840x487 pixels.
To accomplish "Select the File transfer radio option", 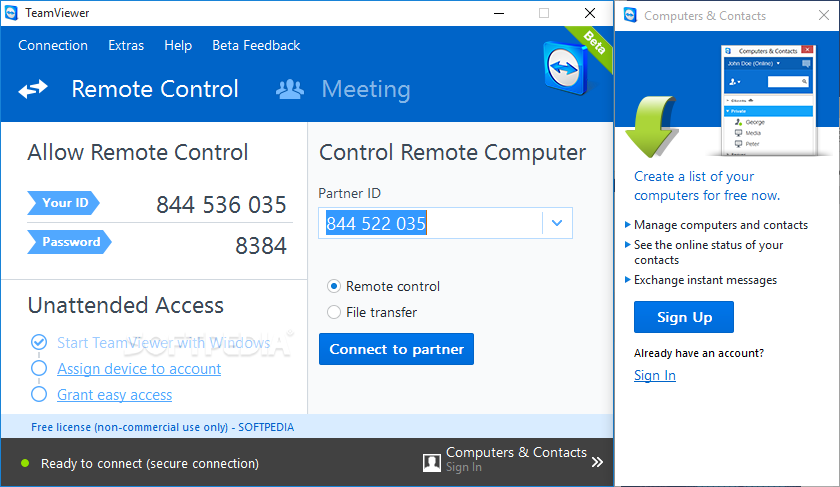I will [x=334, y=312].
